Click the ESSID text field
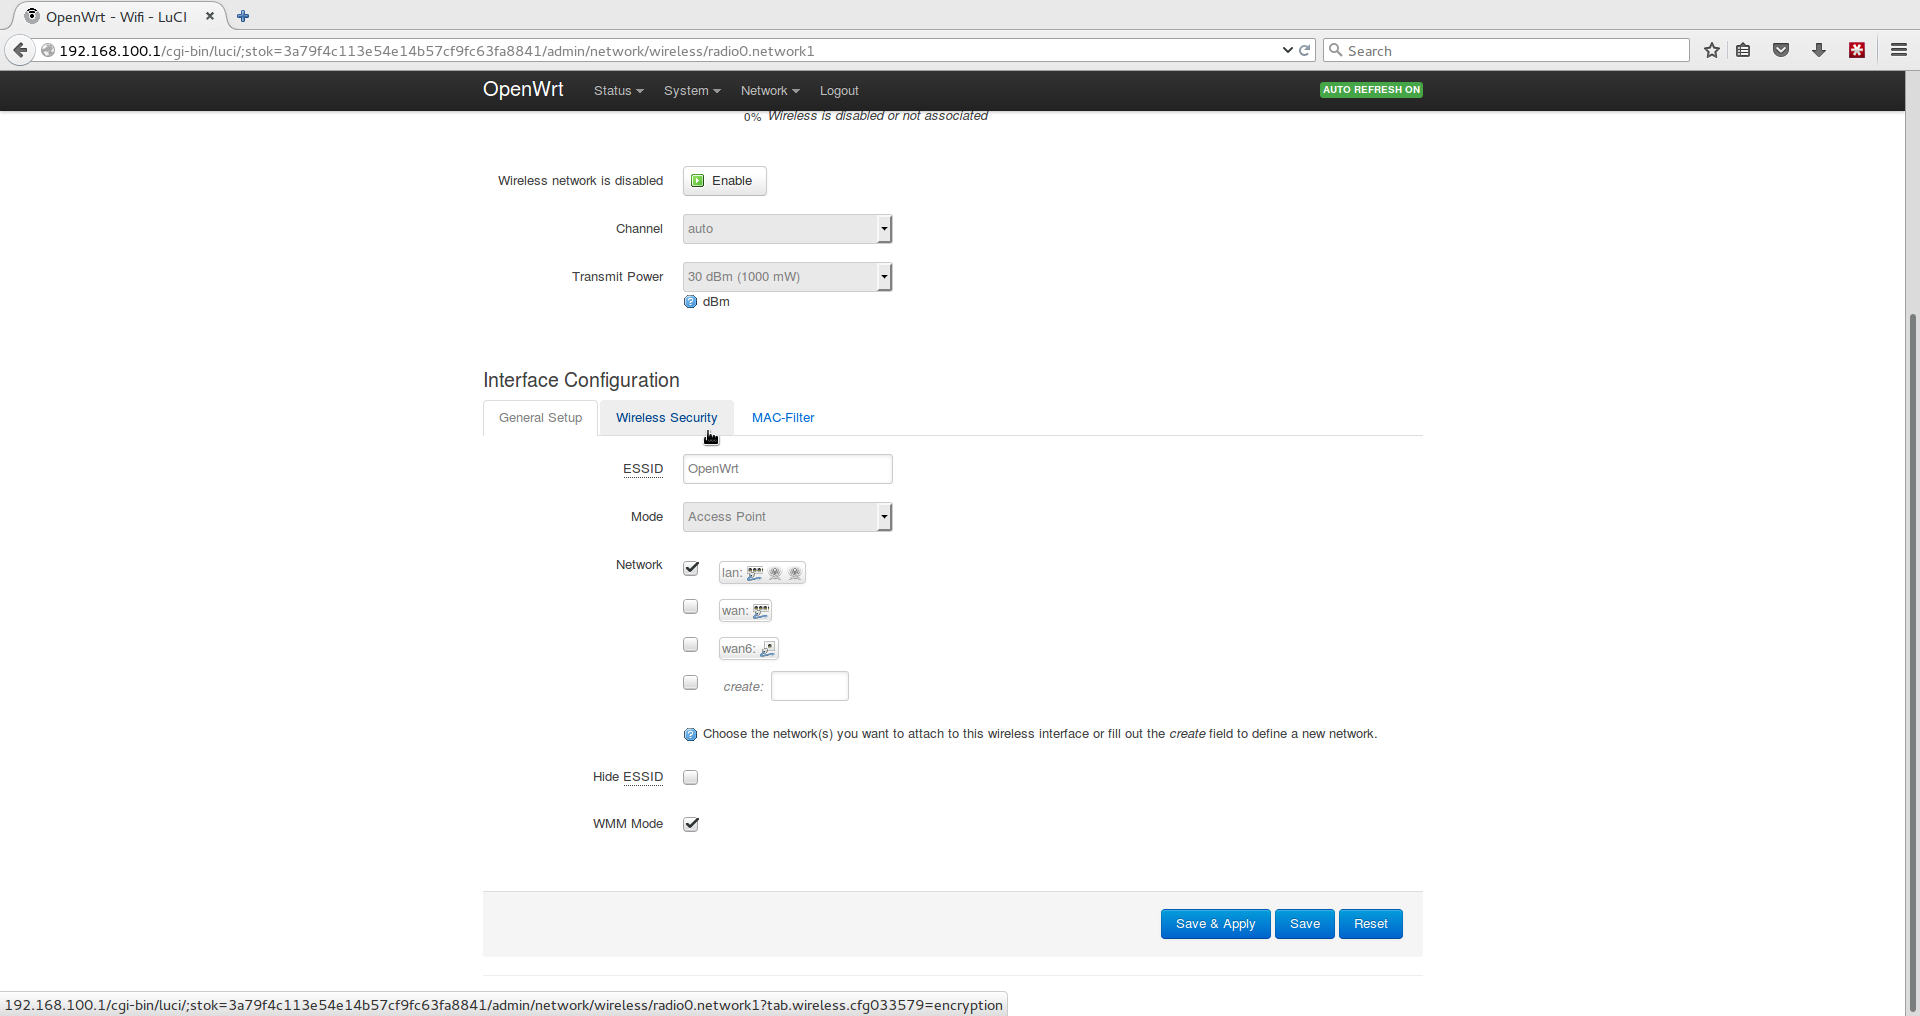Image resolution: width=1920 pixels, height=1016 pixels. [x=787, y=469]
